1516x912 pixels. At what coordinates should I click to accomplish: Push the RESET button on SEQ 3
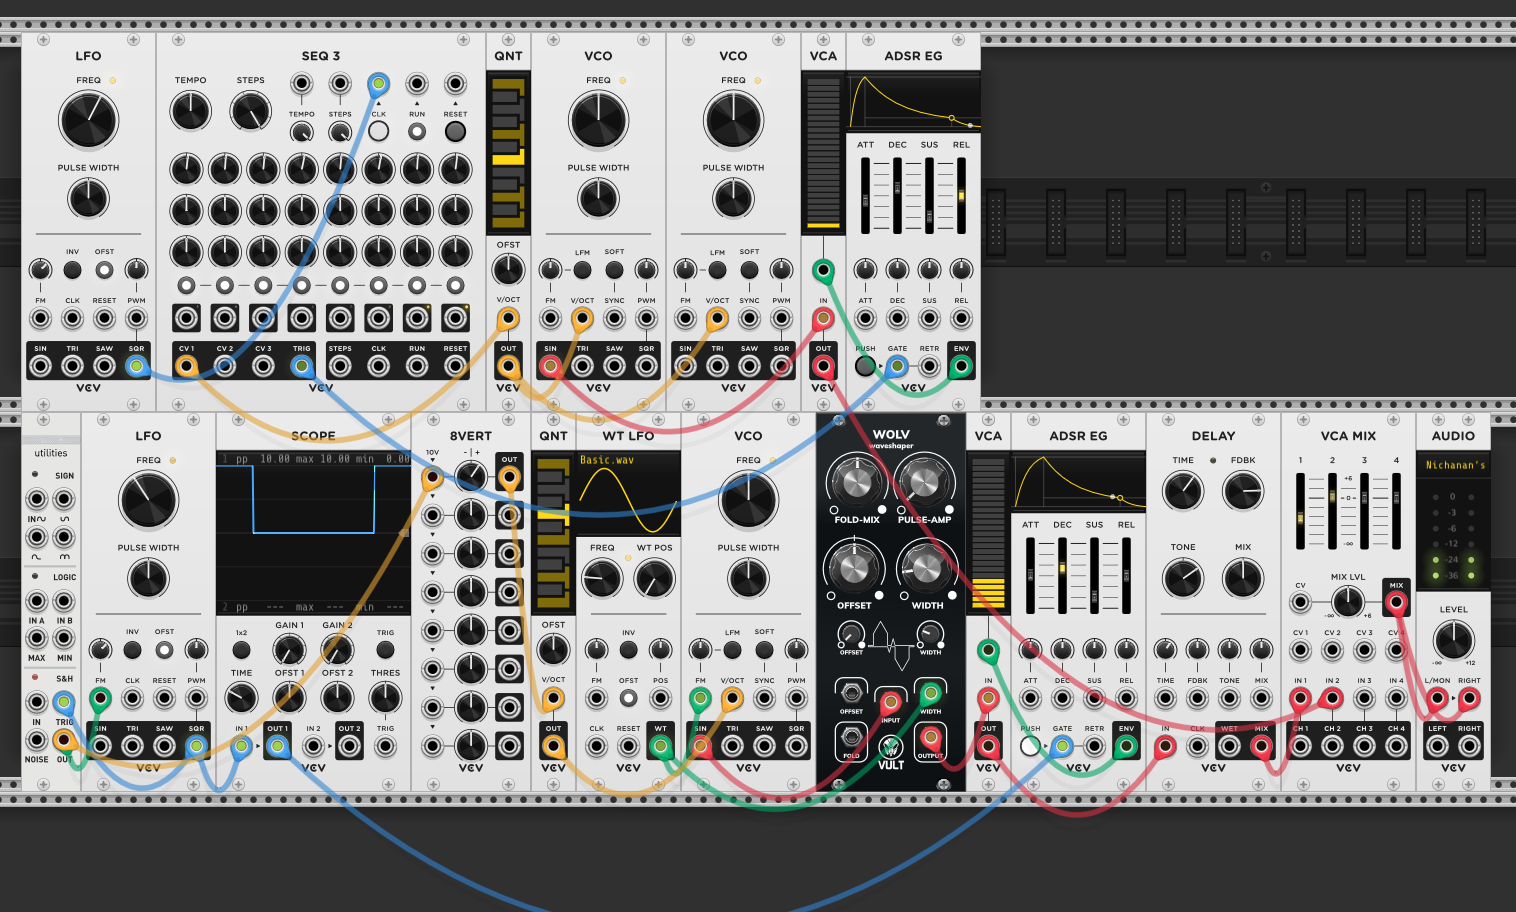click(455, 131)
